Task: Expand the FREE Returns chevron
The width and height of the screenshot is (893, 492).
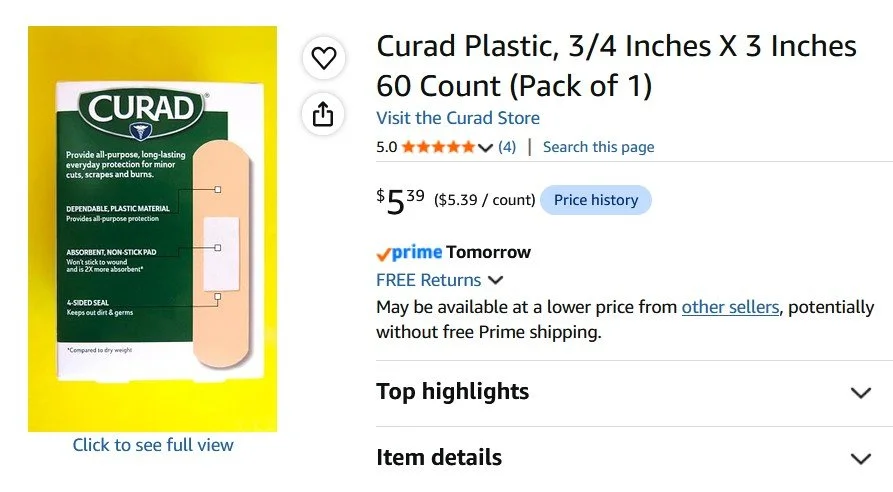Action: tap(495, 280)
